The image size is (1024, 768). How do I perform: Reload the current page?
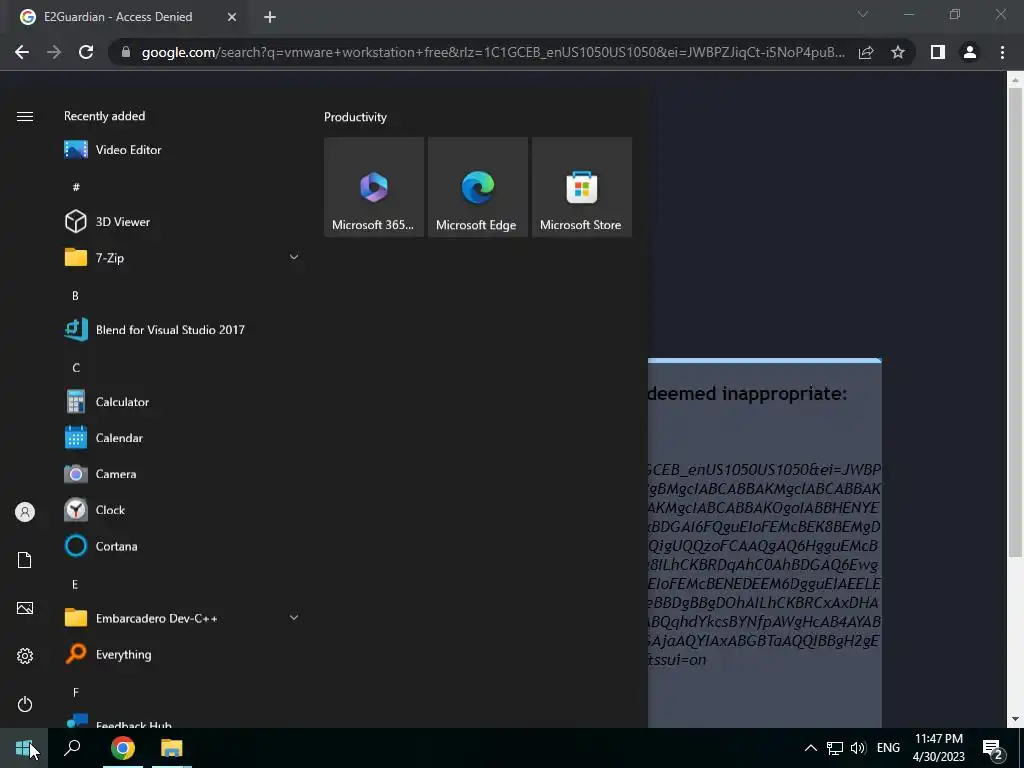click(x=86, y=52)
